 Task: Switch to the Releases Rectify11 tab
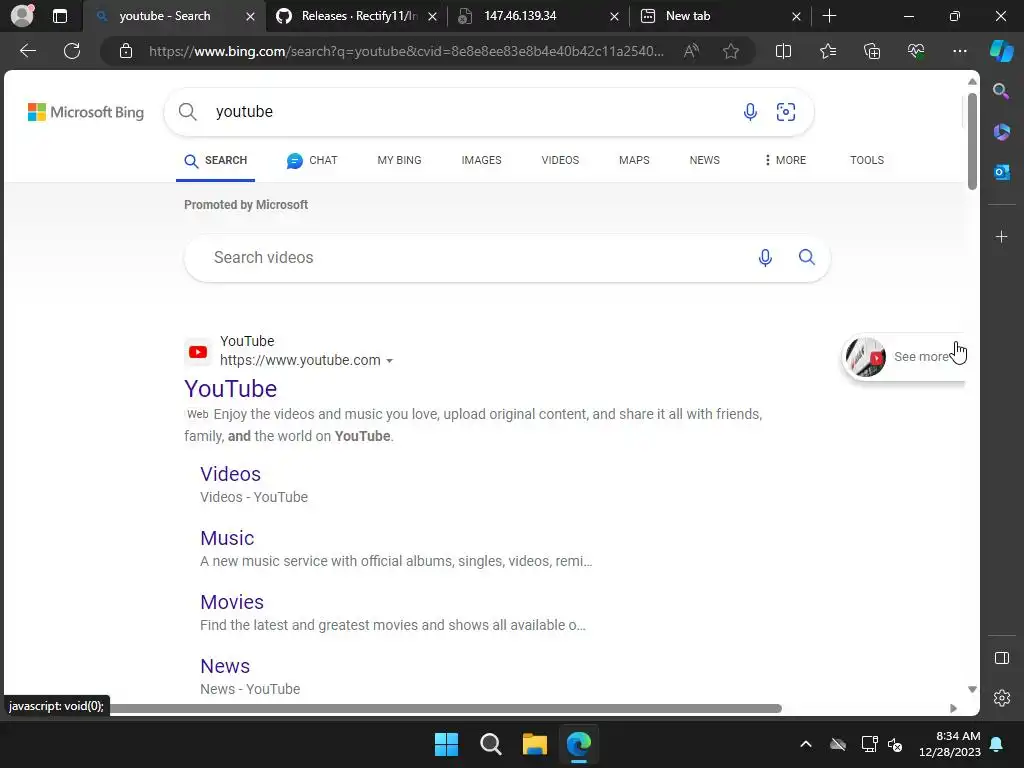point(356,16)
